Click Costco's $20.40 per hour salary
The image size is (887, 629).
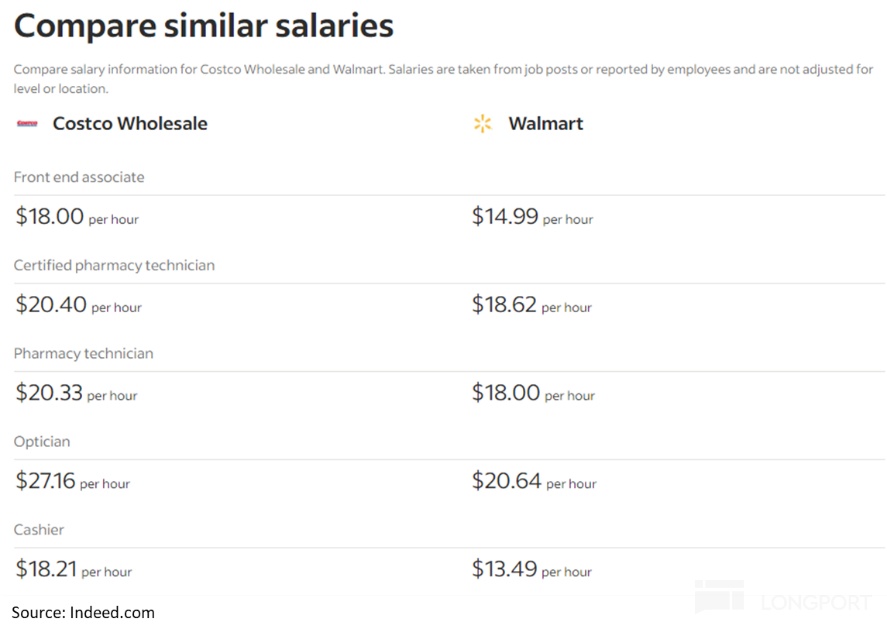click(x=78, y=305)
